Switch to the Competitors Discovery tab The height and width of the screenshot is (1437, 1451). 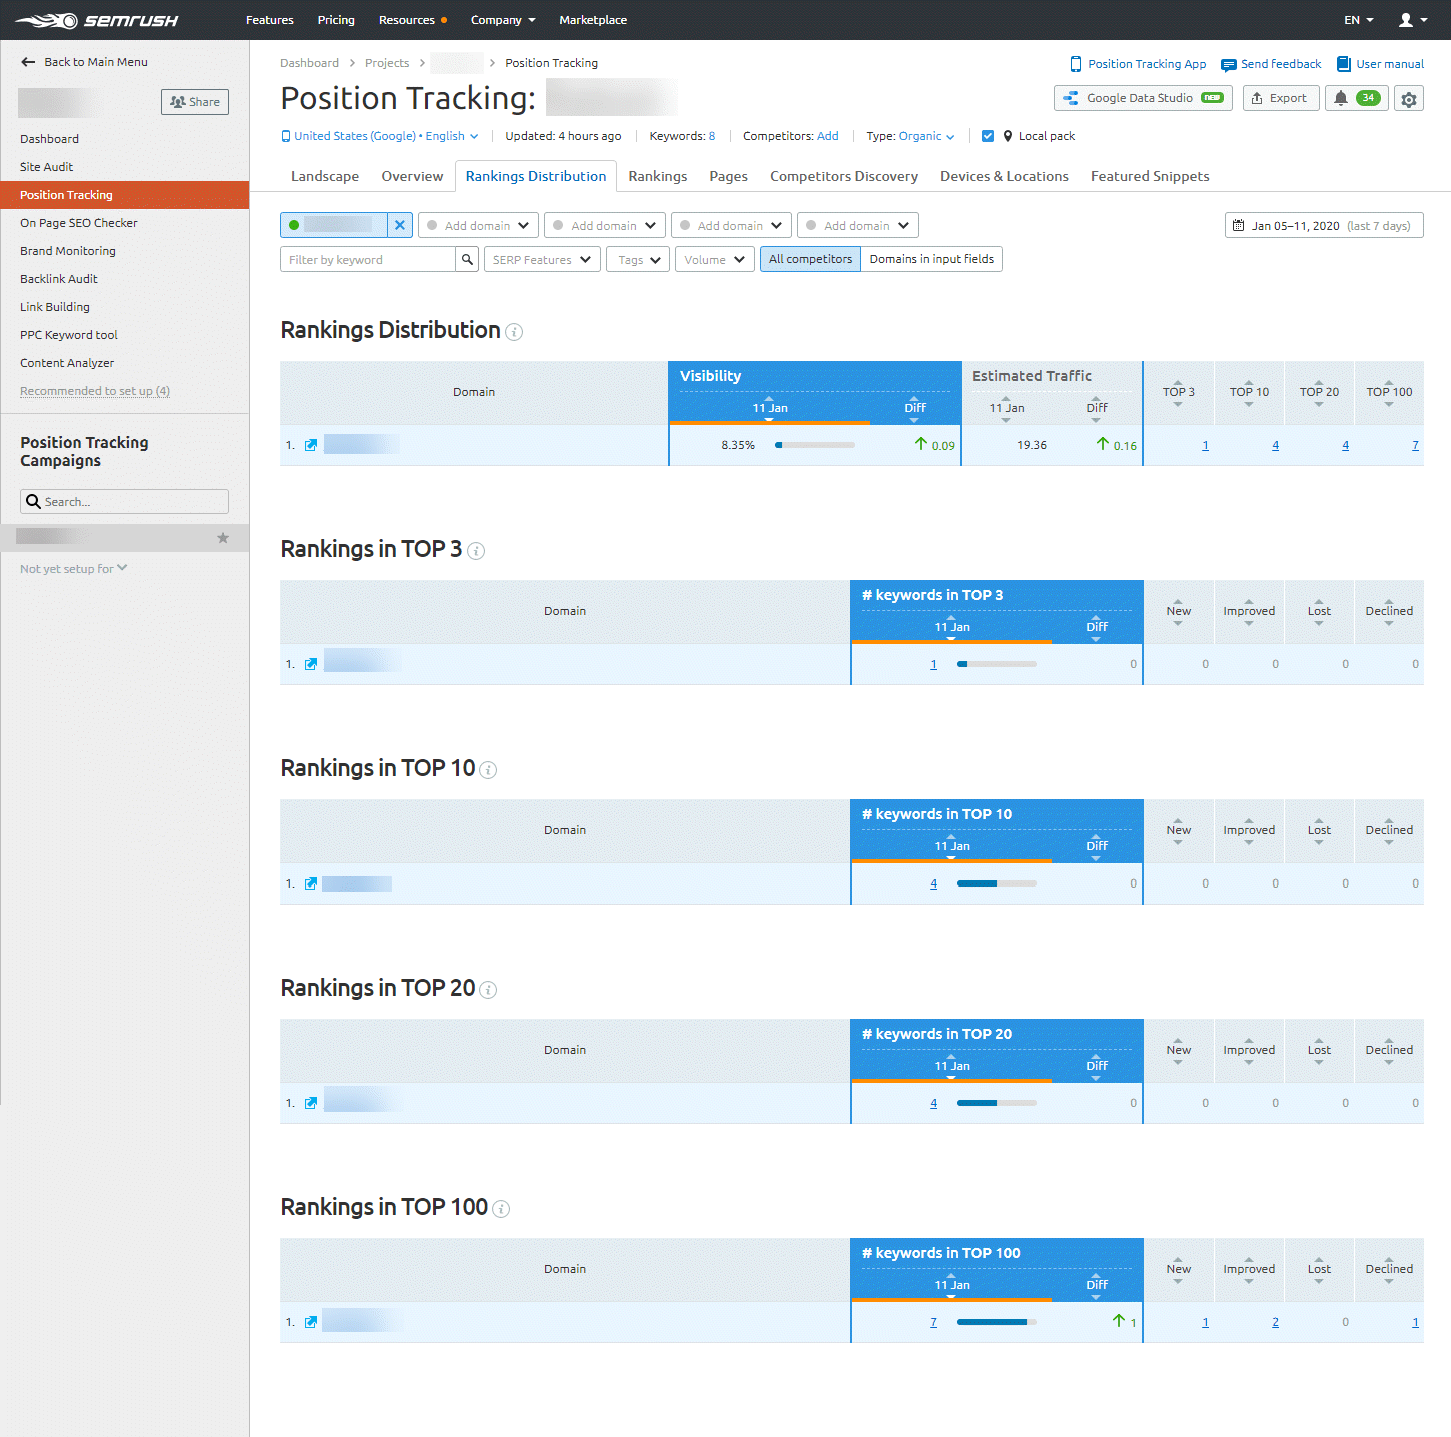point(843,176)
